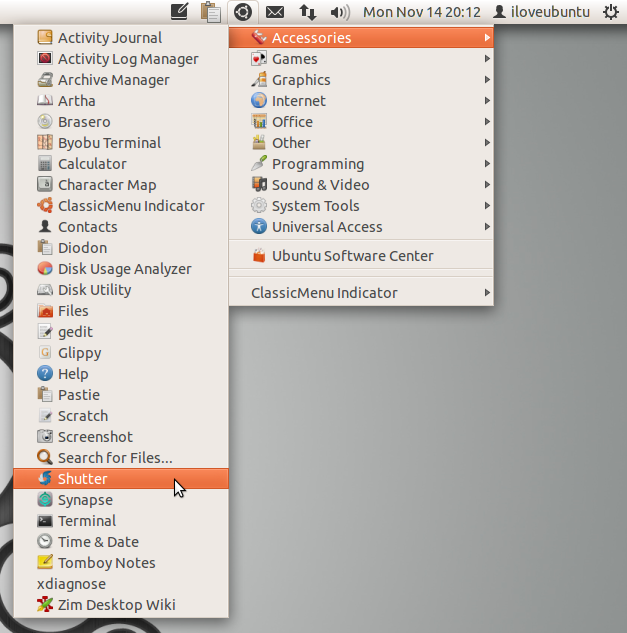This screenshot has height=633, width=627.
Task: Launch Activity Log Manager
Action: tap(121, 59)
